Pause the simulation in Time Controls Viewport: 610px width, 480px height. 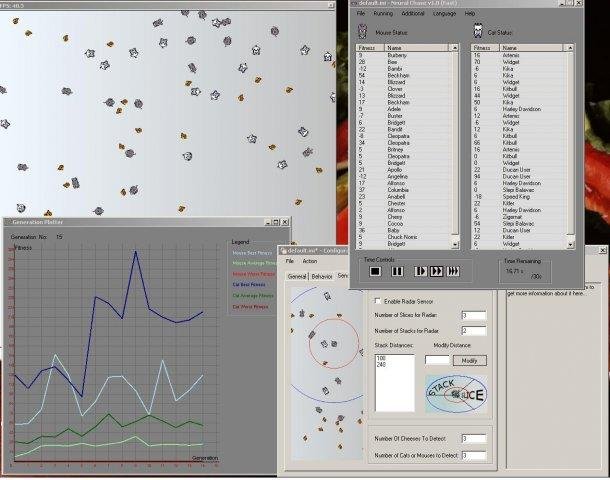397,271
